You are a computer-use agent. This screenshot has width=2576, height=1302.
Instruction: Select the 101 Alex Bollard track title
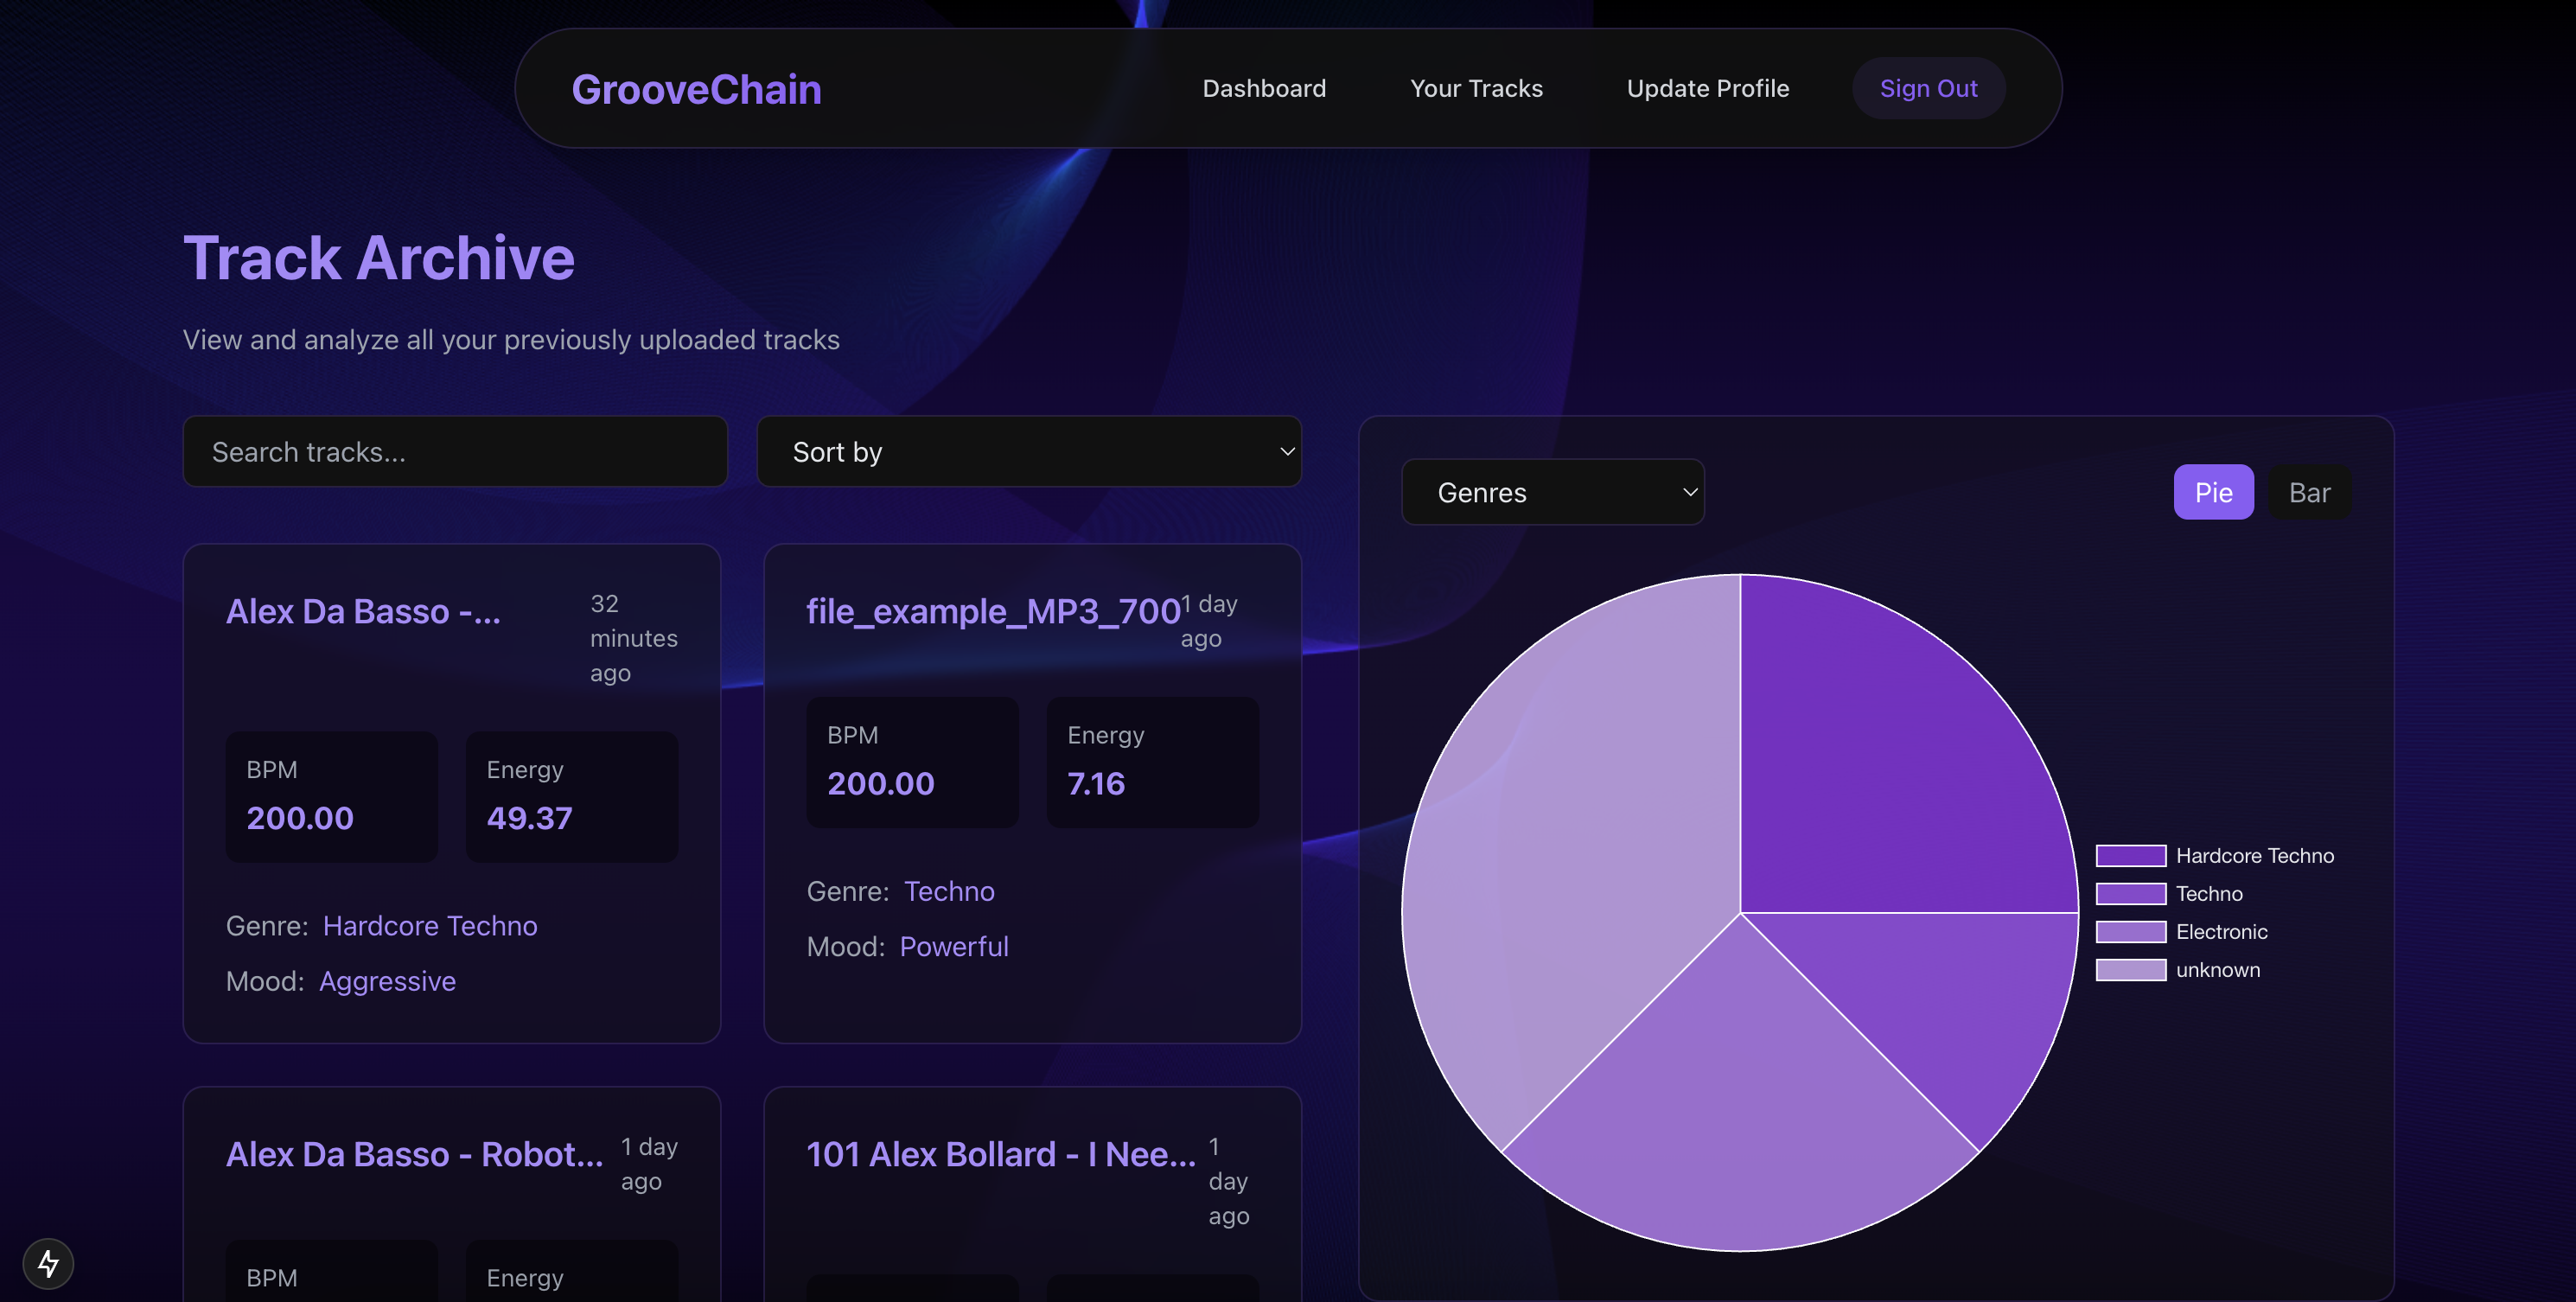[x=1000, y=1154]
